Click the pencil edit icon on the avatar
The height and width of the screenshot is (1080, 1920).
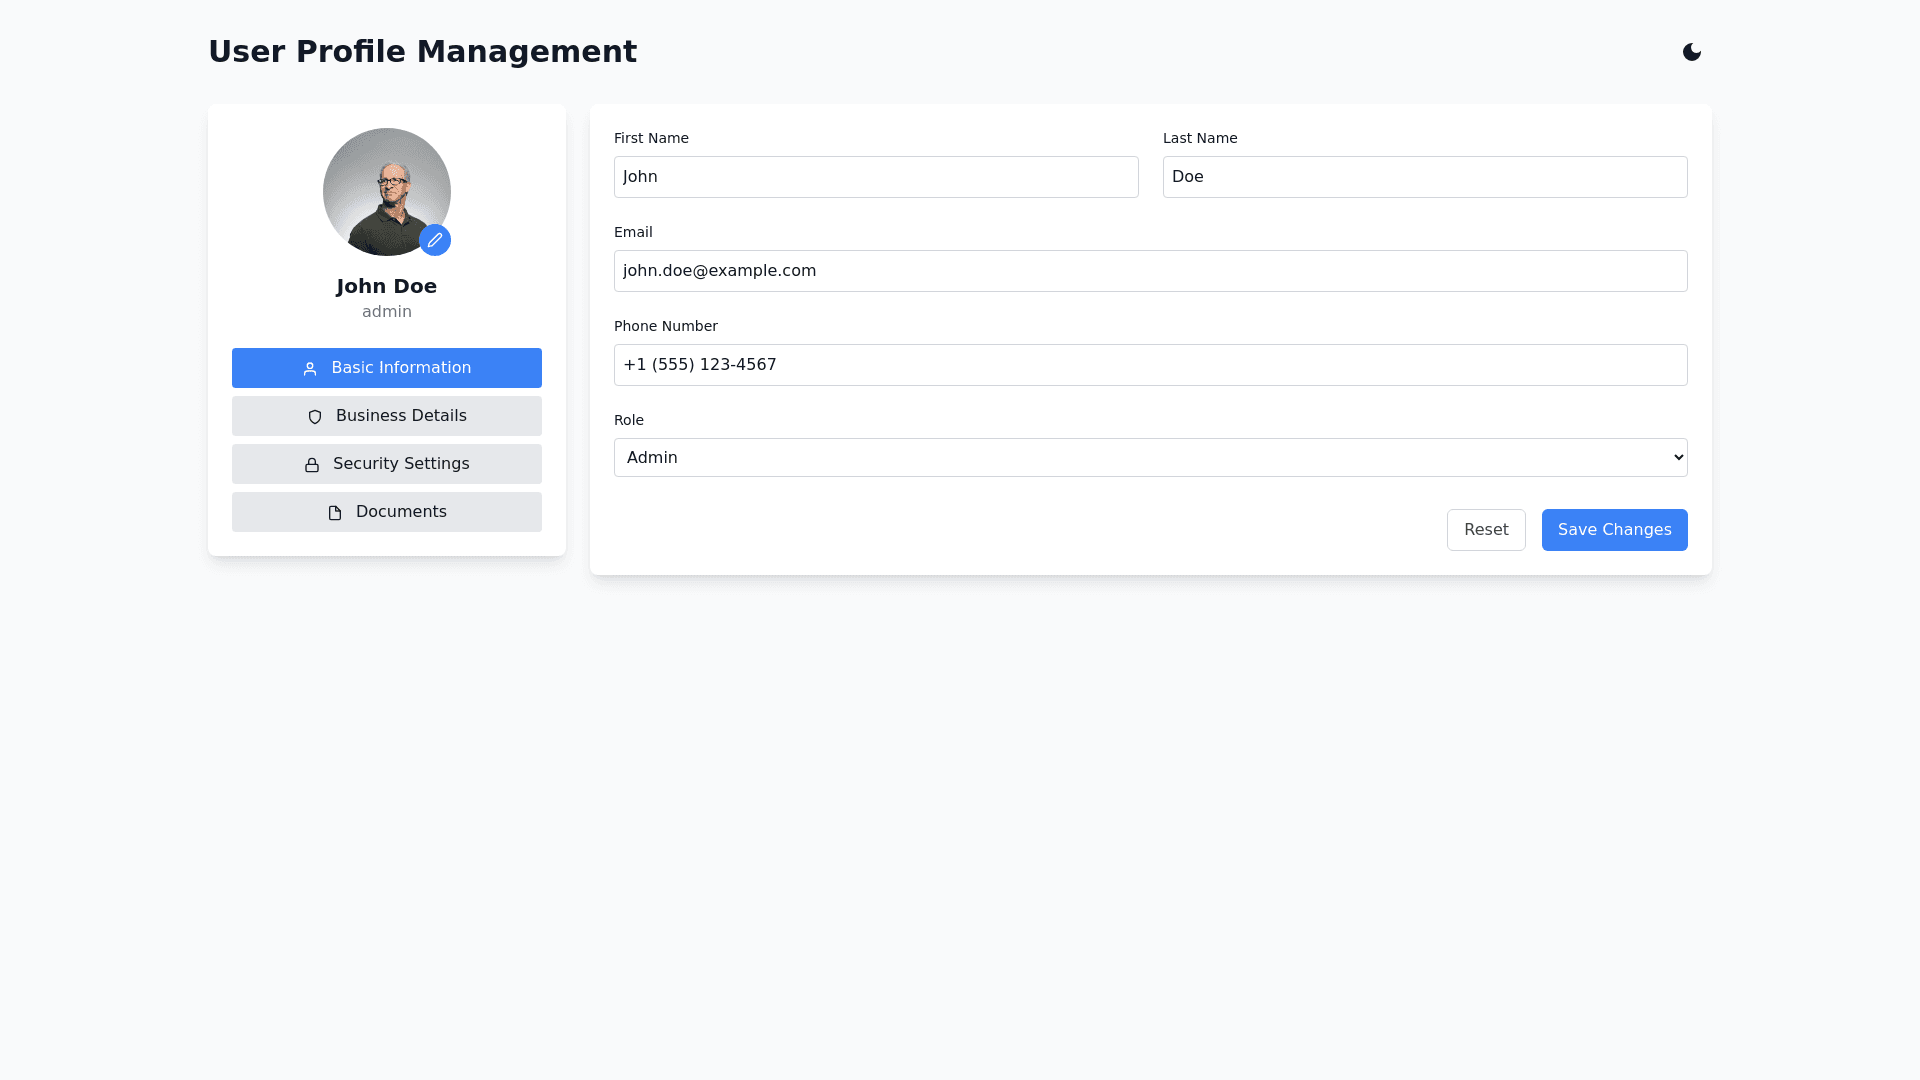click(435, 240)
